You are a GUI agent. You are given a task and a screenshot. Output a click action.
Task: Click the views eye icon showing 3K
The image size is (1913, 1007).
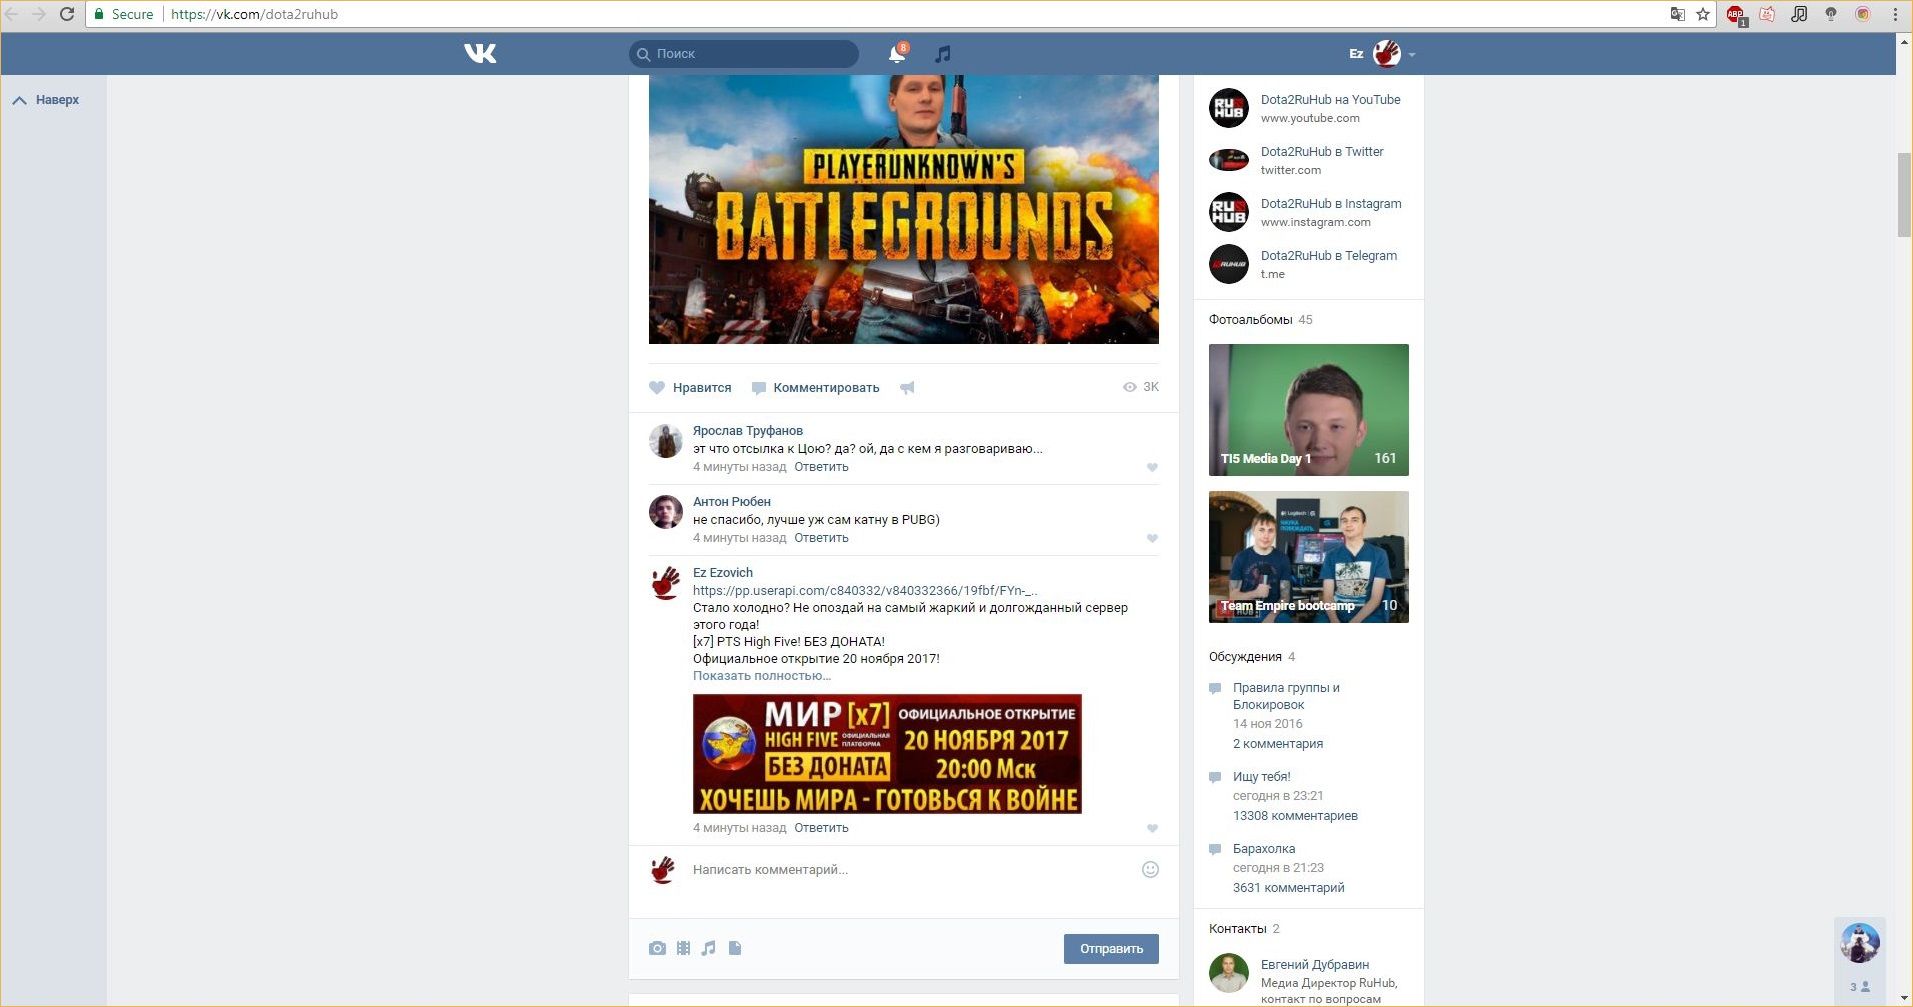click(1130, 387)
